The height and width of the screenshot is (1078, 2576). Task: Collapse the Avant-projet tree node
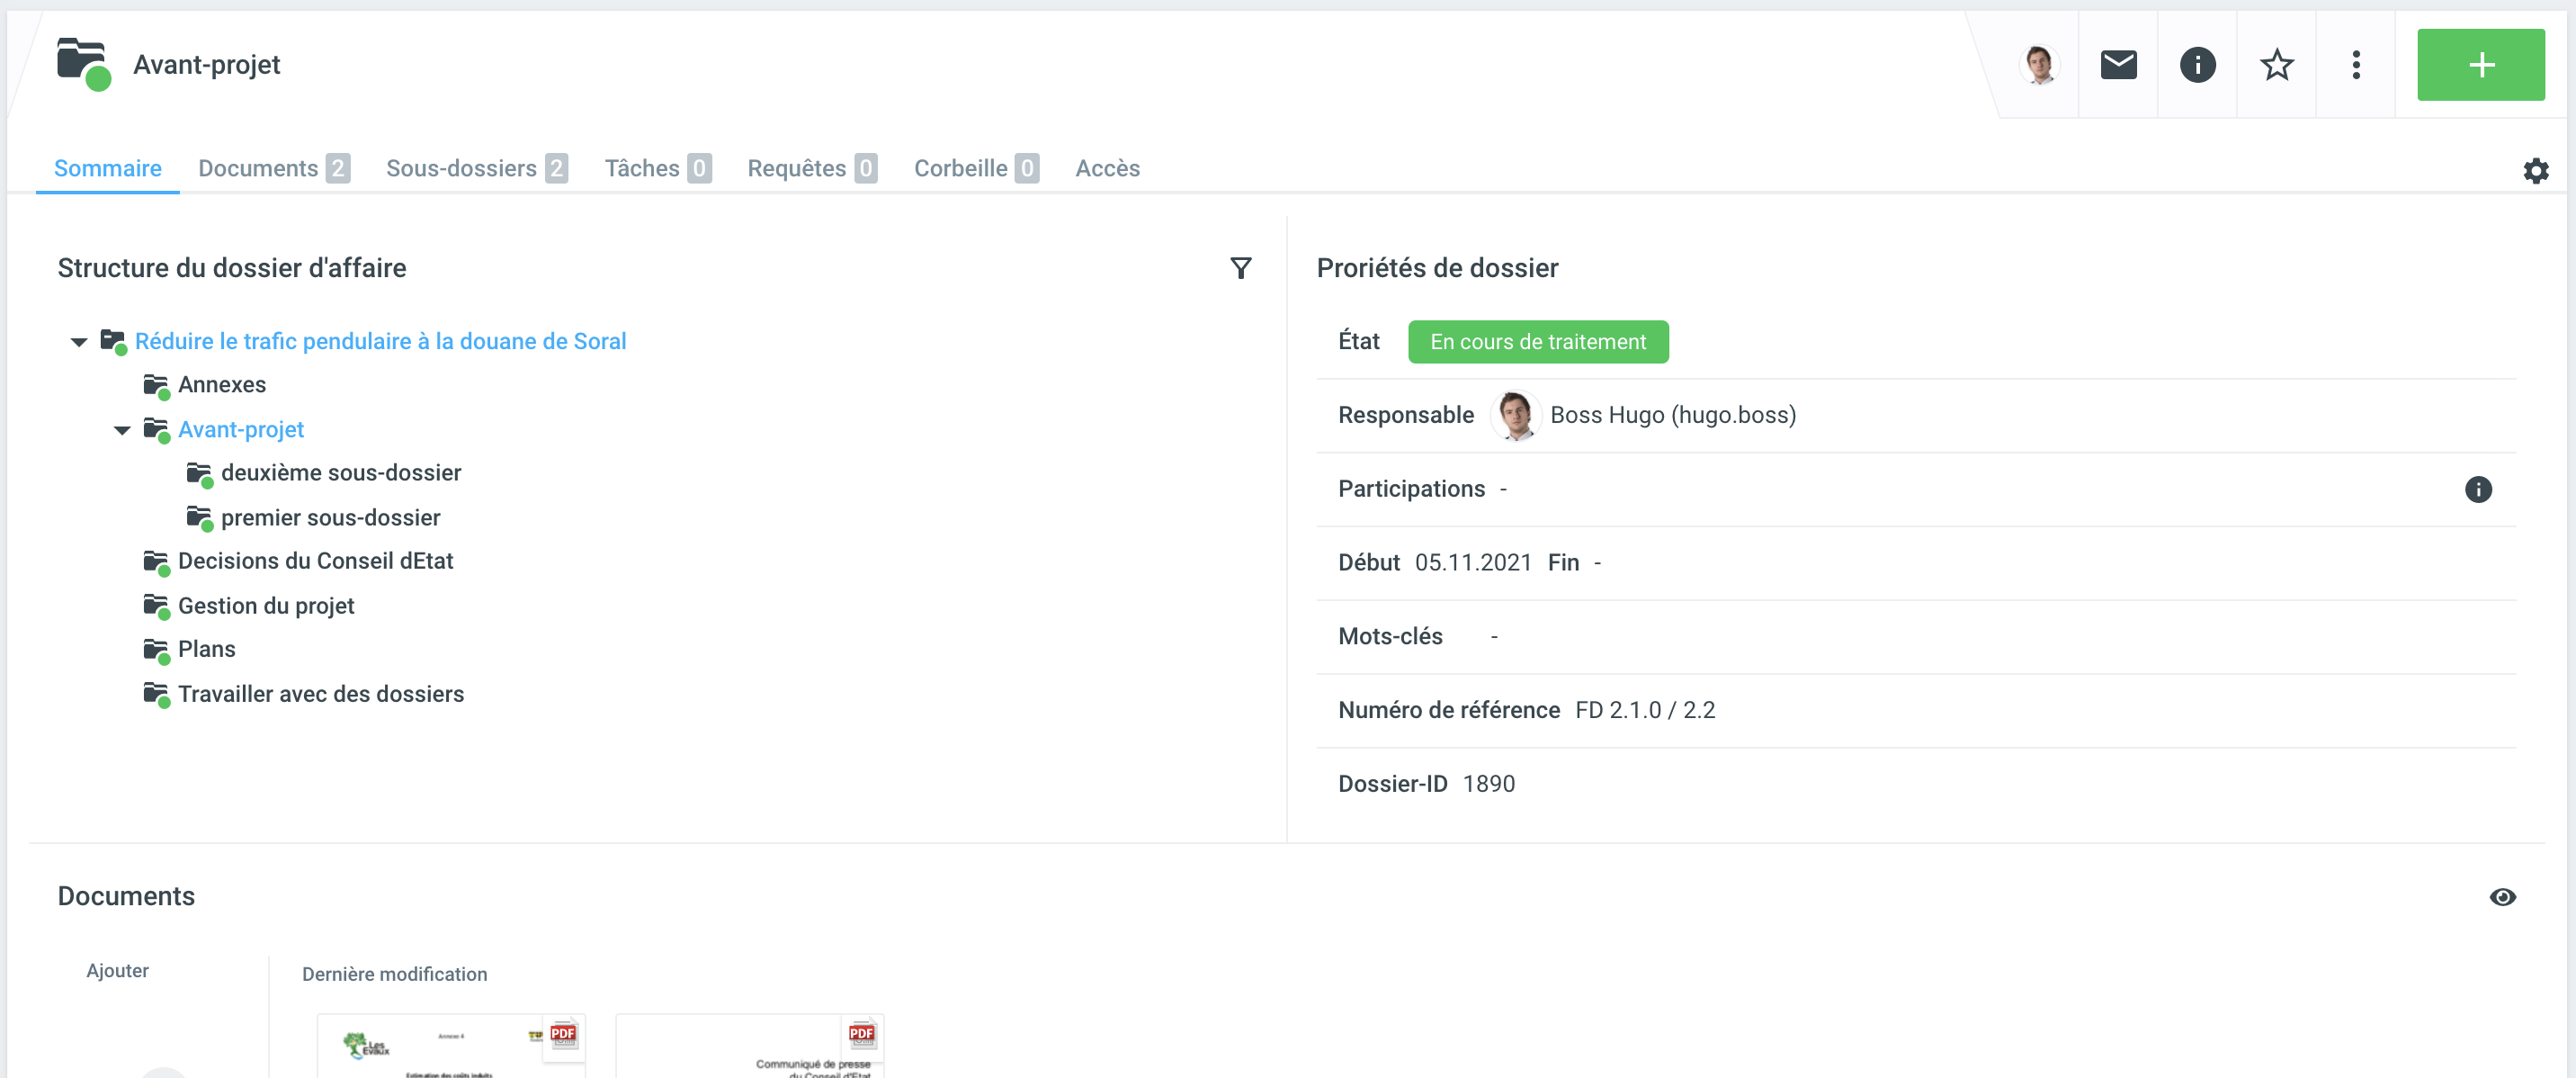point(122,430)
